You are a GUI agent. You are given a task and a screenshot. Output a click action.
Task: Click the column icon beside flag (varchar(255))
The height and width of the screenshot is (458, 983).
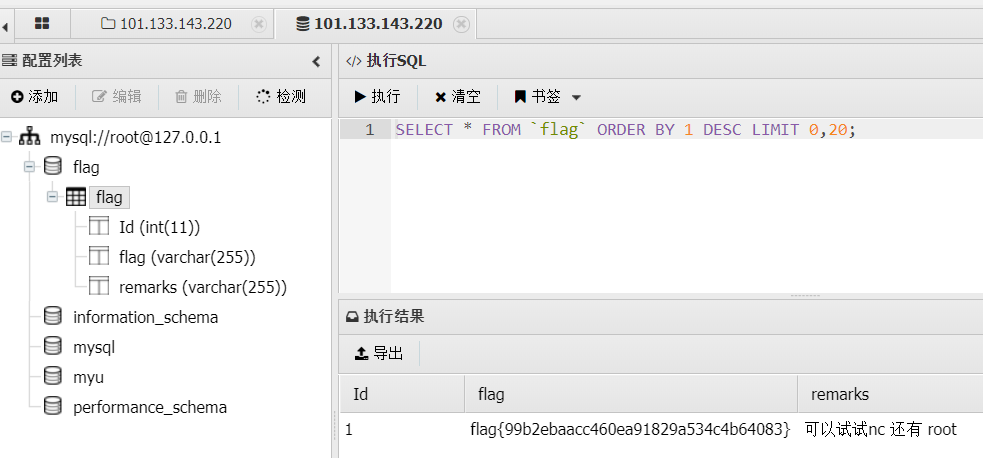coord(99,257)
